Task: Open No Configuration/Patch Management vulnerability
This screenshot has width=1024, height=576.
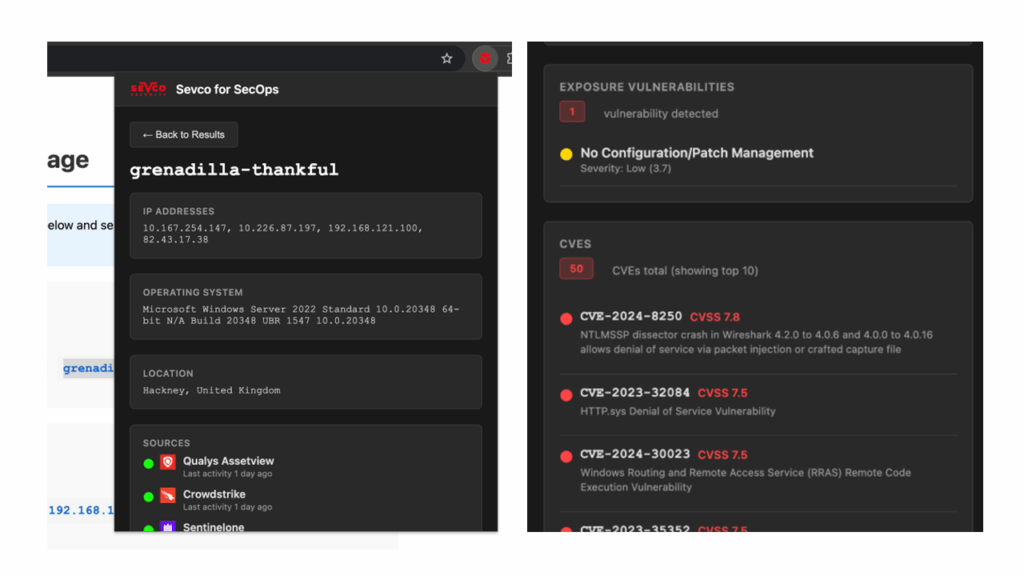Action: pyautogui.click(x=696, y=153)
